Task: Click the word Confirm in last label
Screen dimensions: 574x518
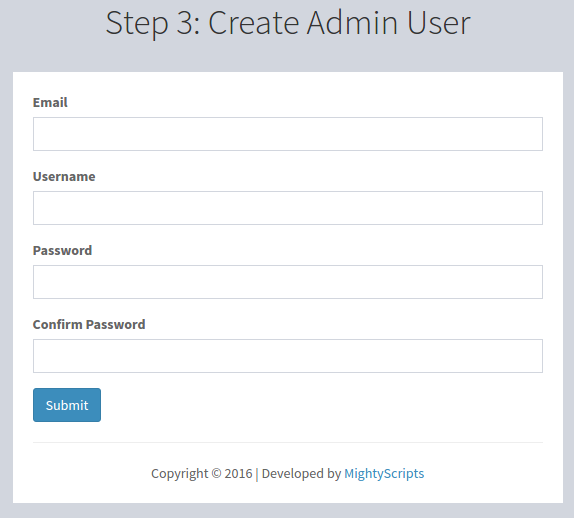Action: 57,324
